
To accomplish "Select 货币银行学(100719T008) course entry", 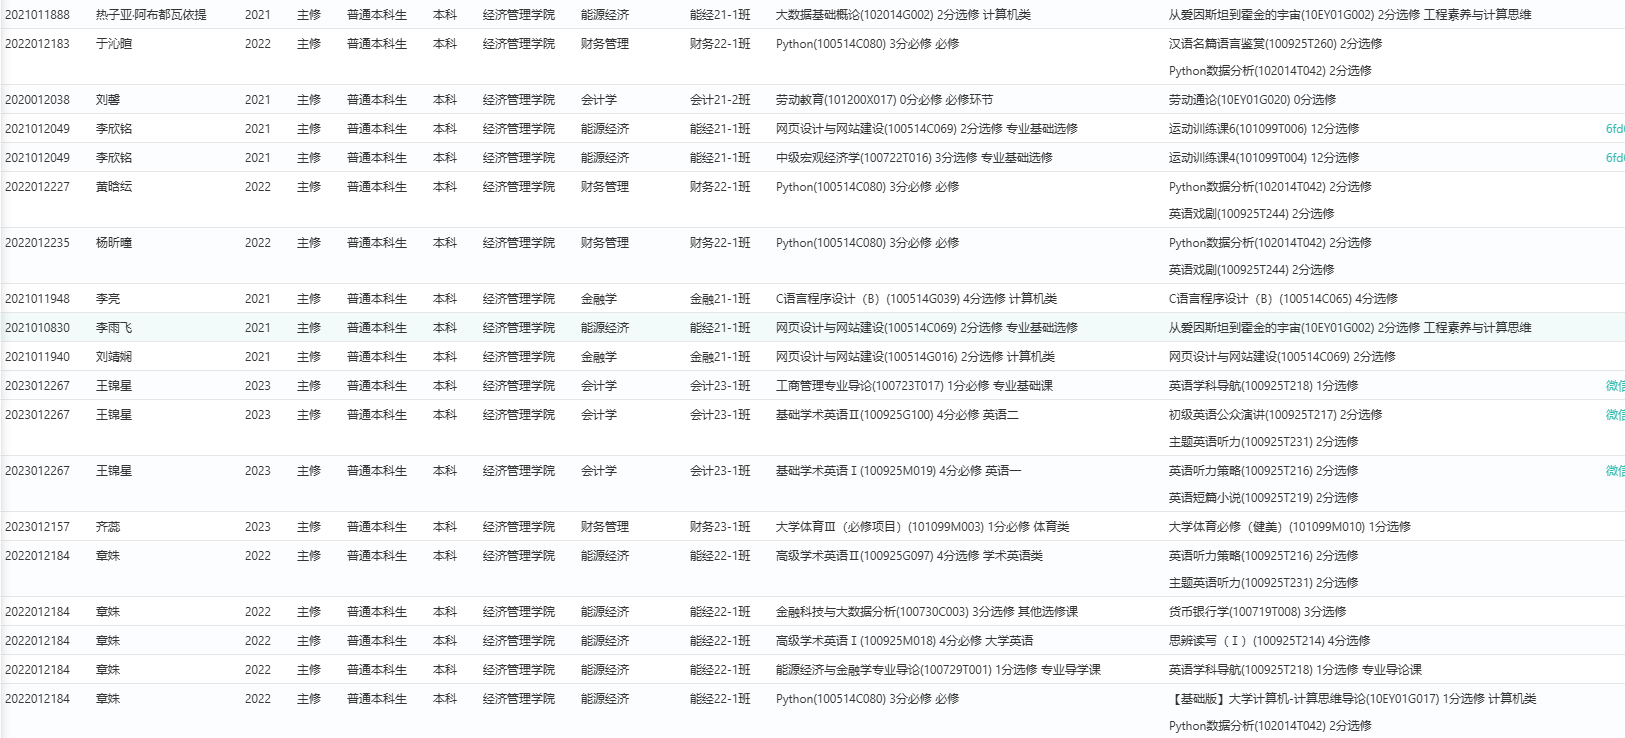I will coord(1257,612).
